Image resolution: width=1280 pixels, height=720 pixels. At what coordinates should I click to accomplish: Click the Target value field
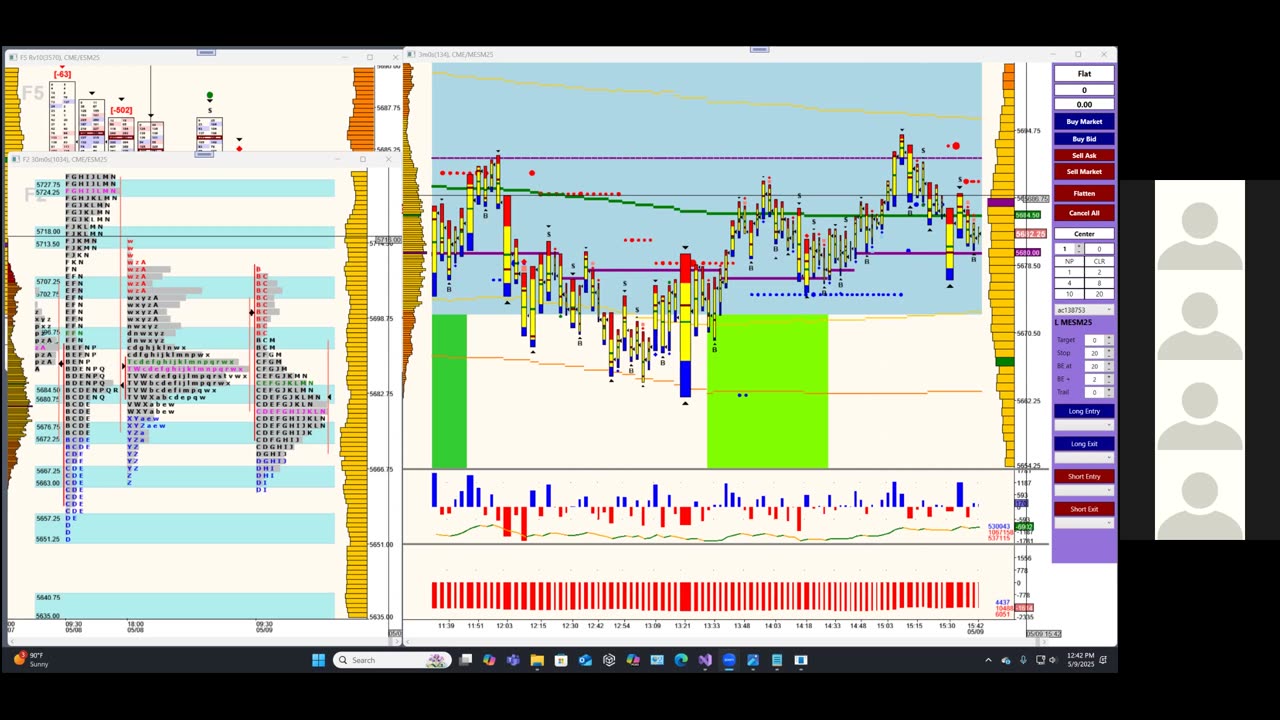[1095, 340]
